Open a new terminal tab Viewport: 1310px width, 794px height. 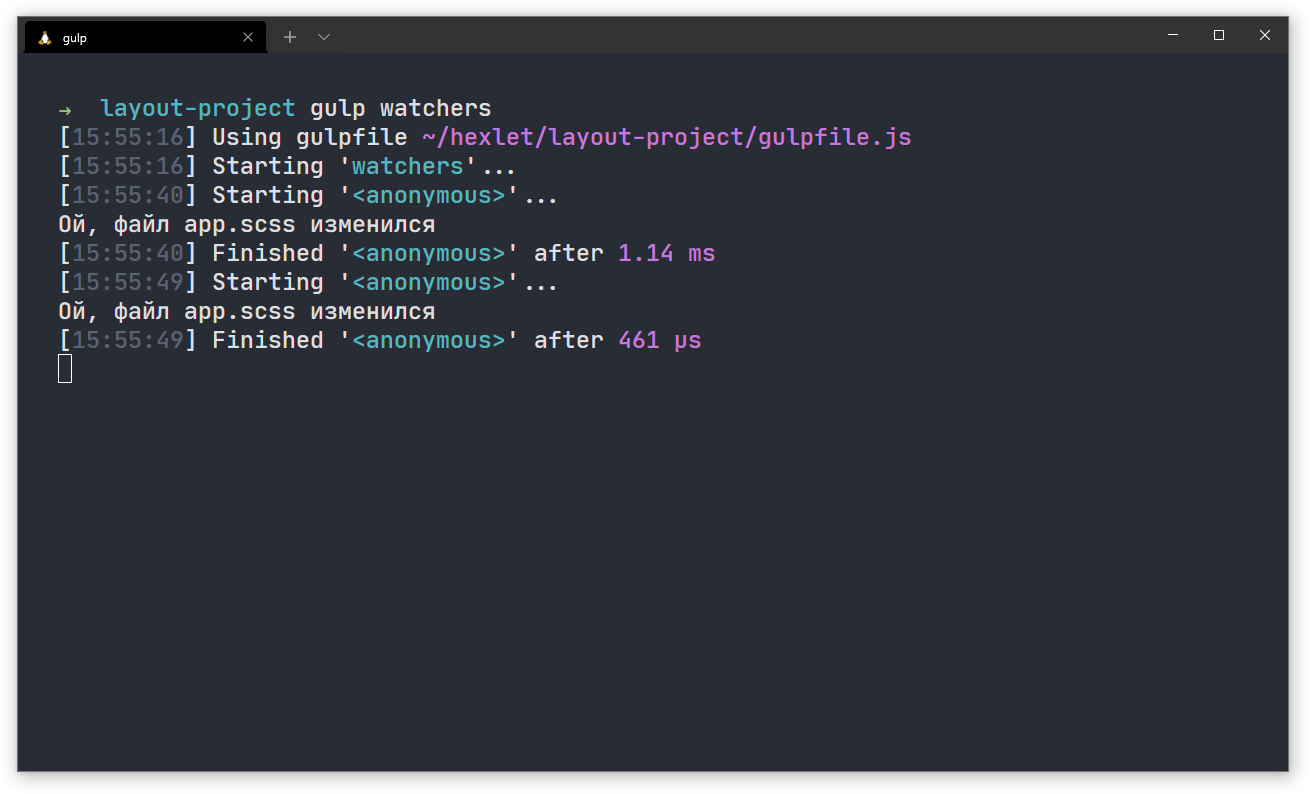290,37
